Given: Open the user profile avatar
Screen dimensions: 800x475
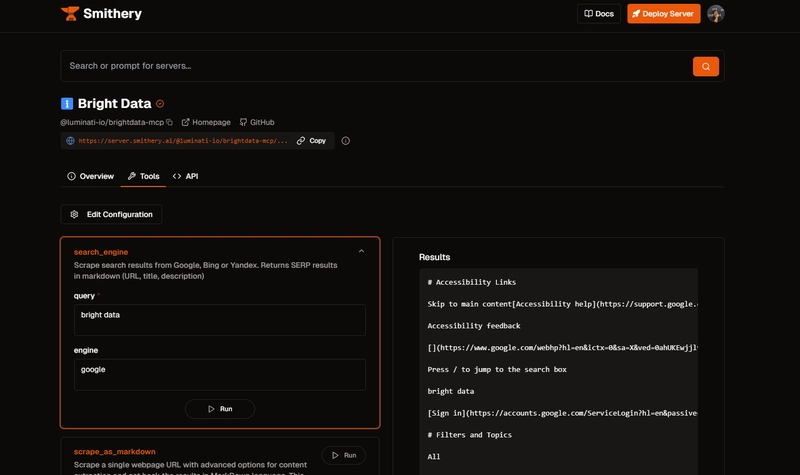Looking at the screenshot, I should click(x=716, y=14).
